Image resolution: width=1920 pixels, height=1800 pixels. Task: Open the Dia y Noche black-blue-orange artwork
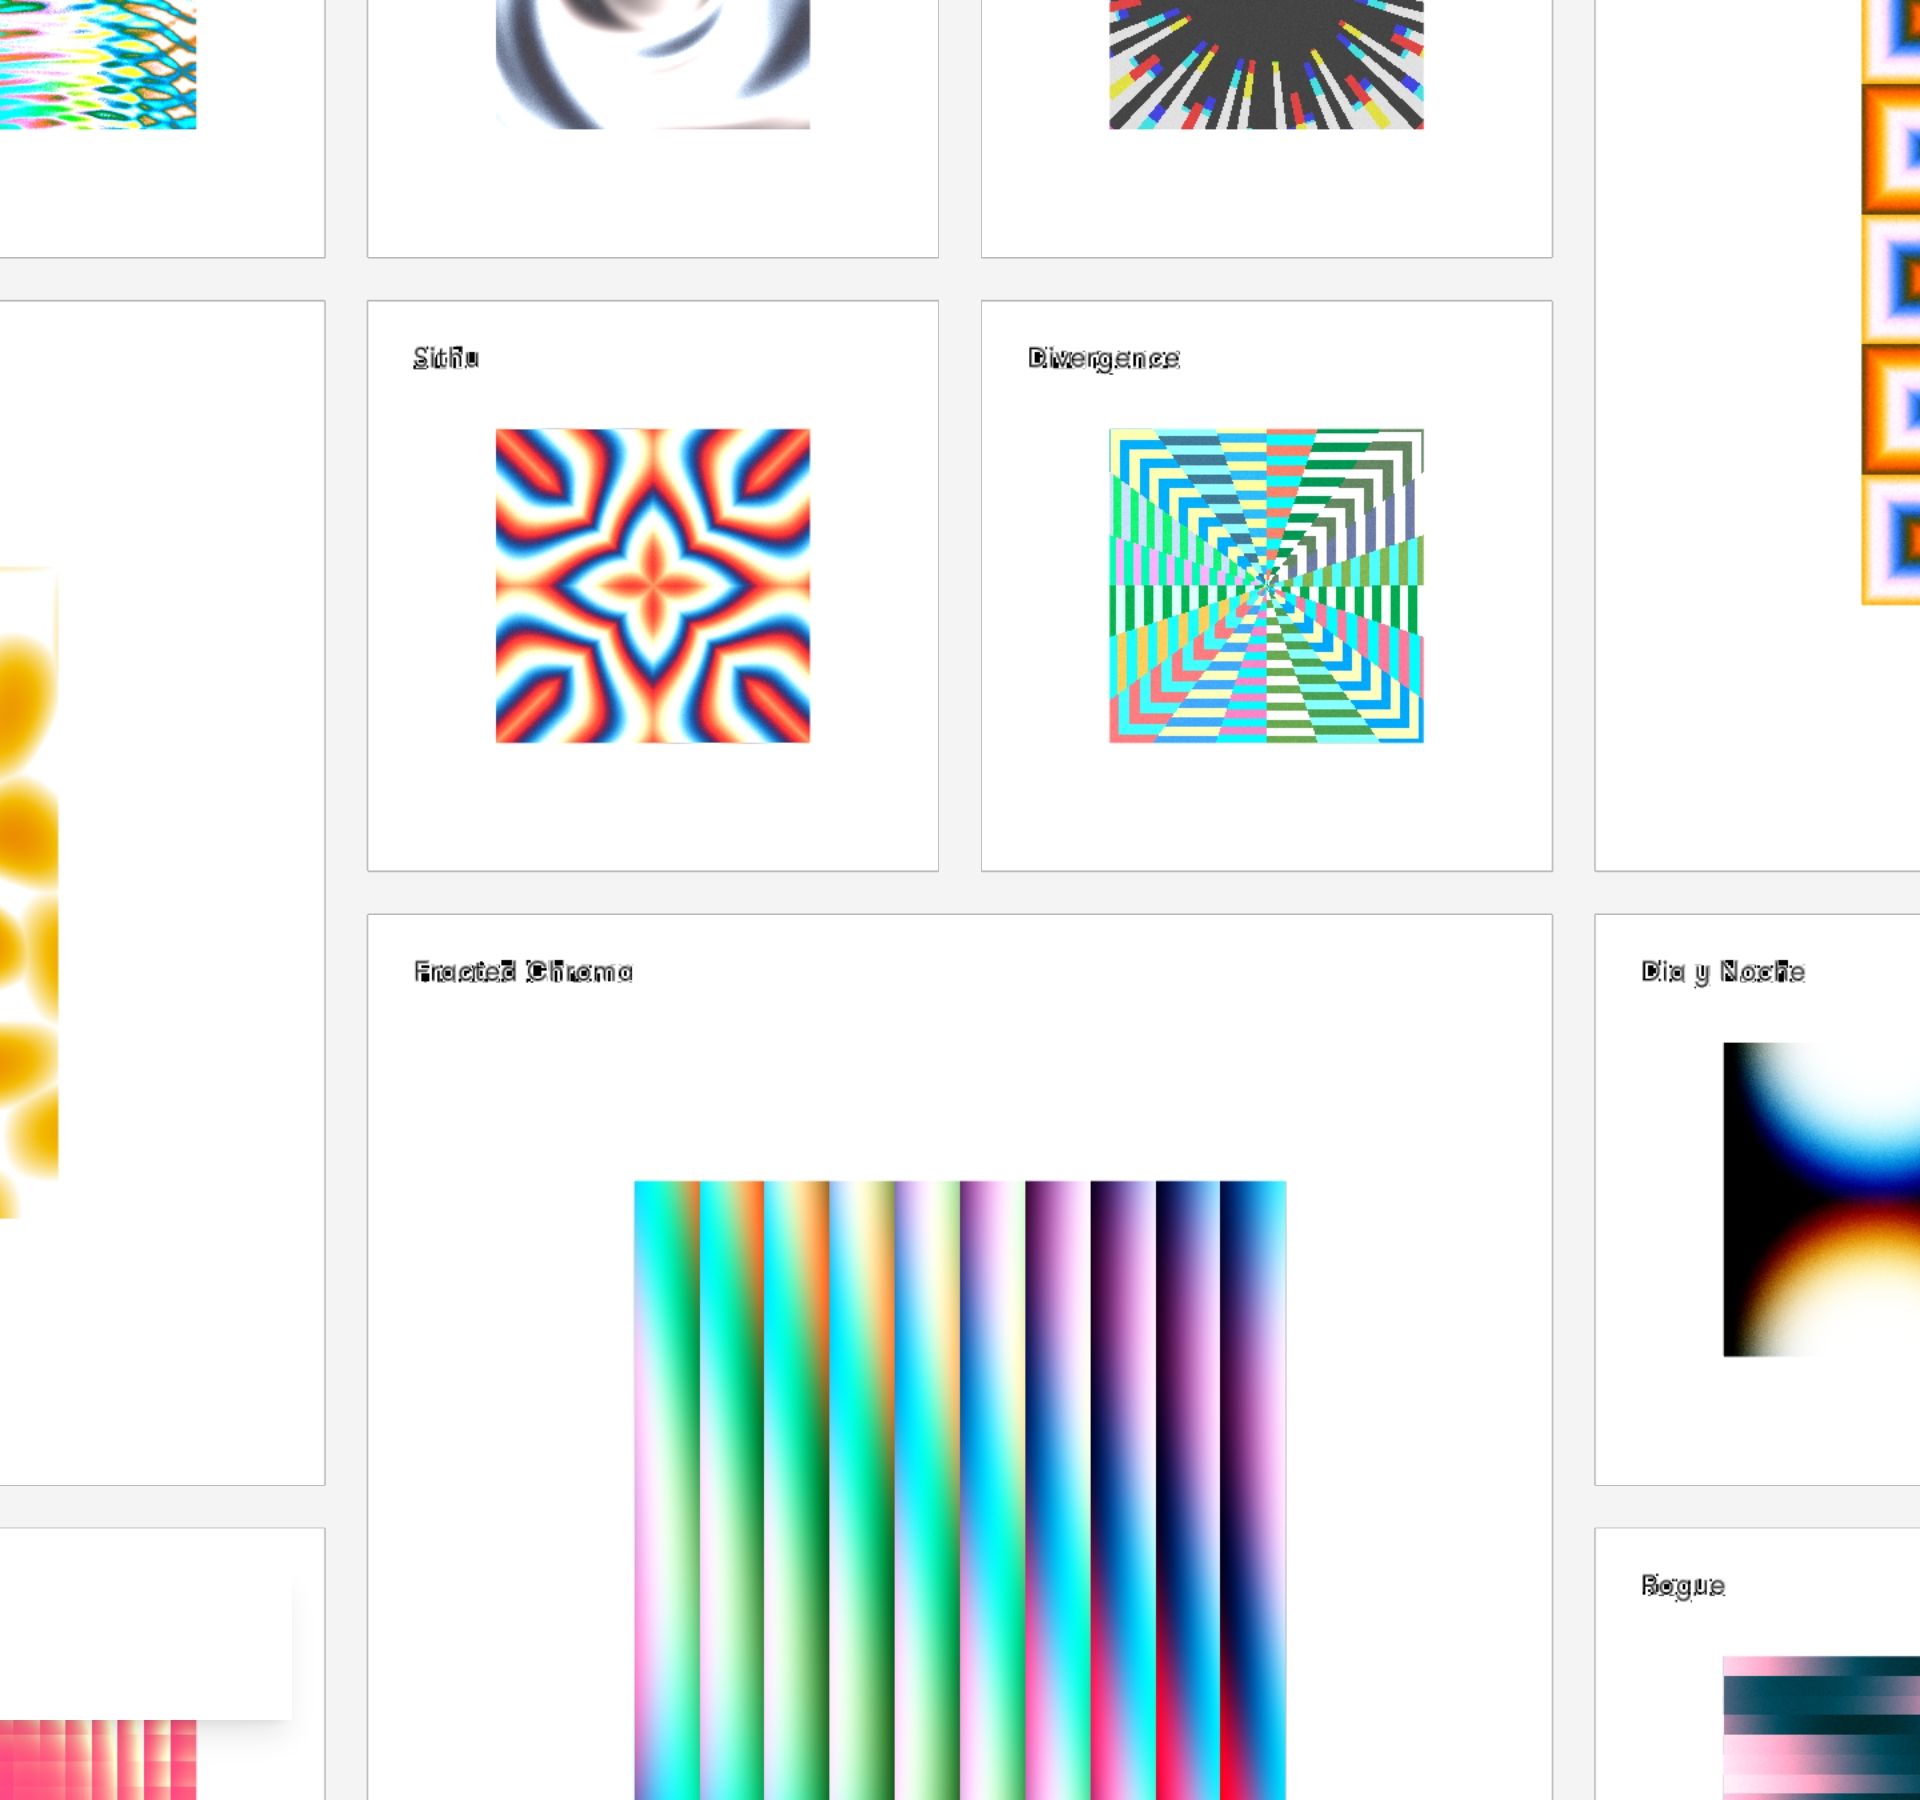pyautogui.click(x=1820, y=1198)
